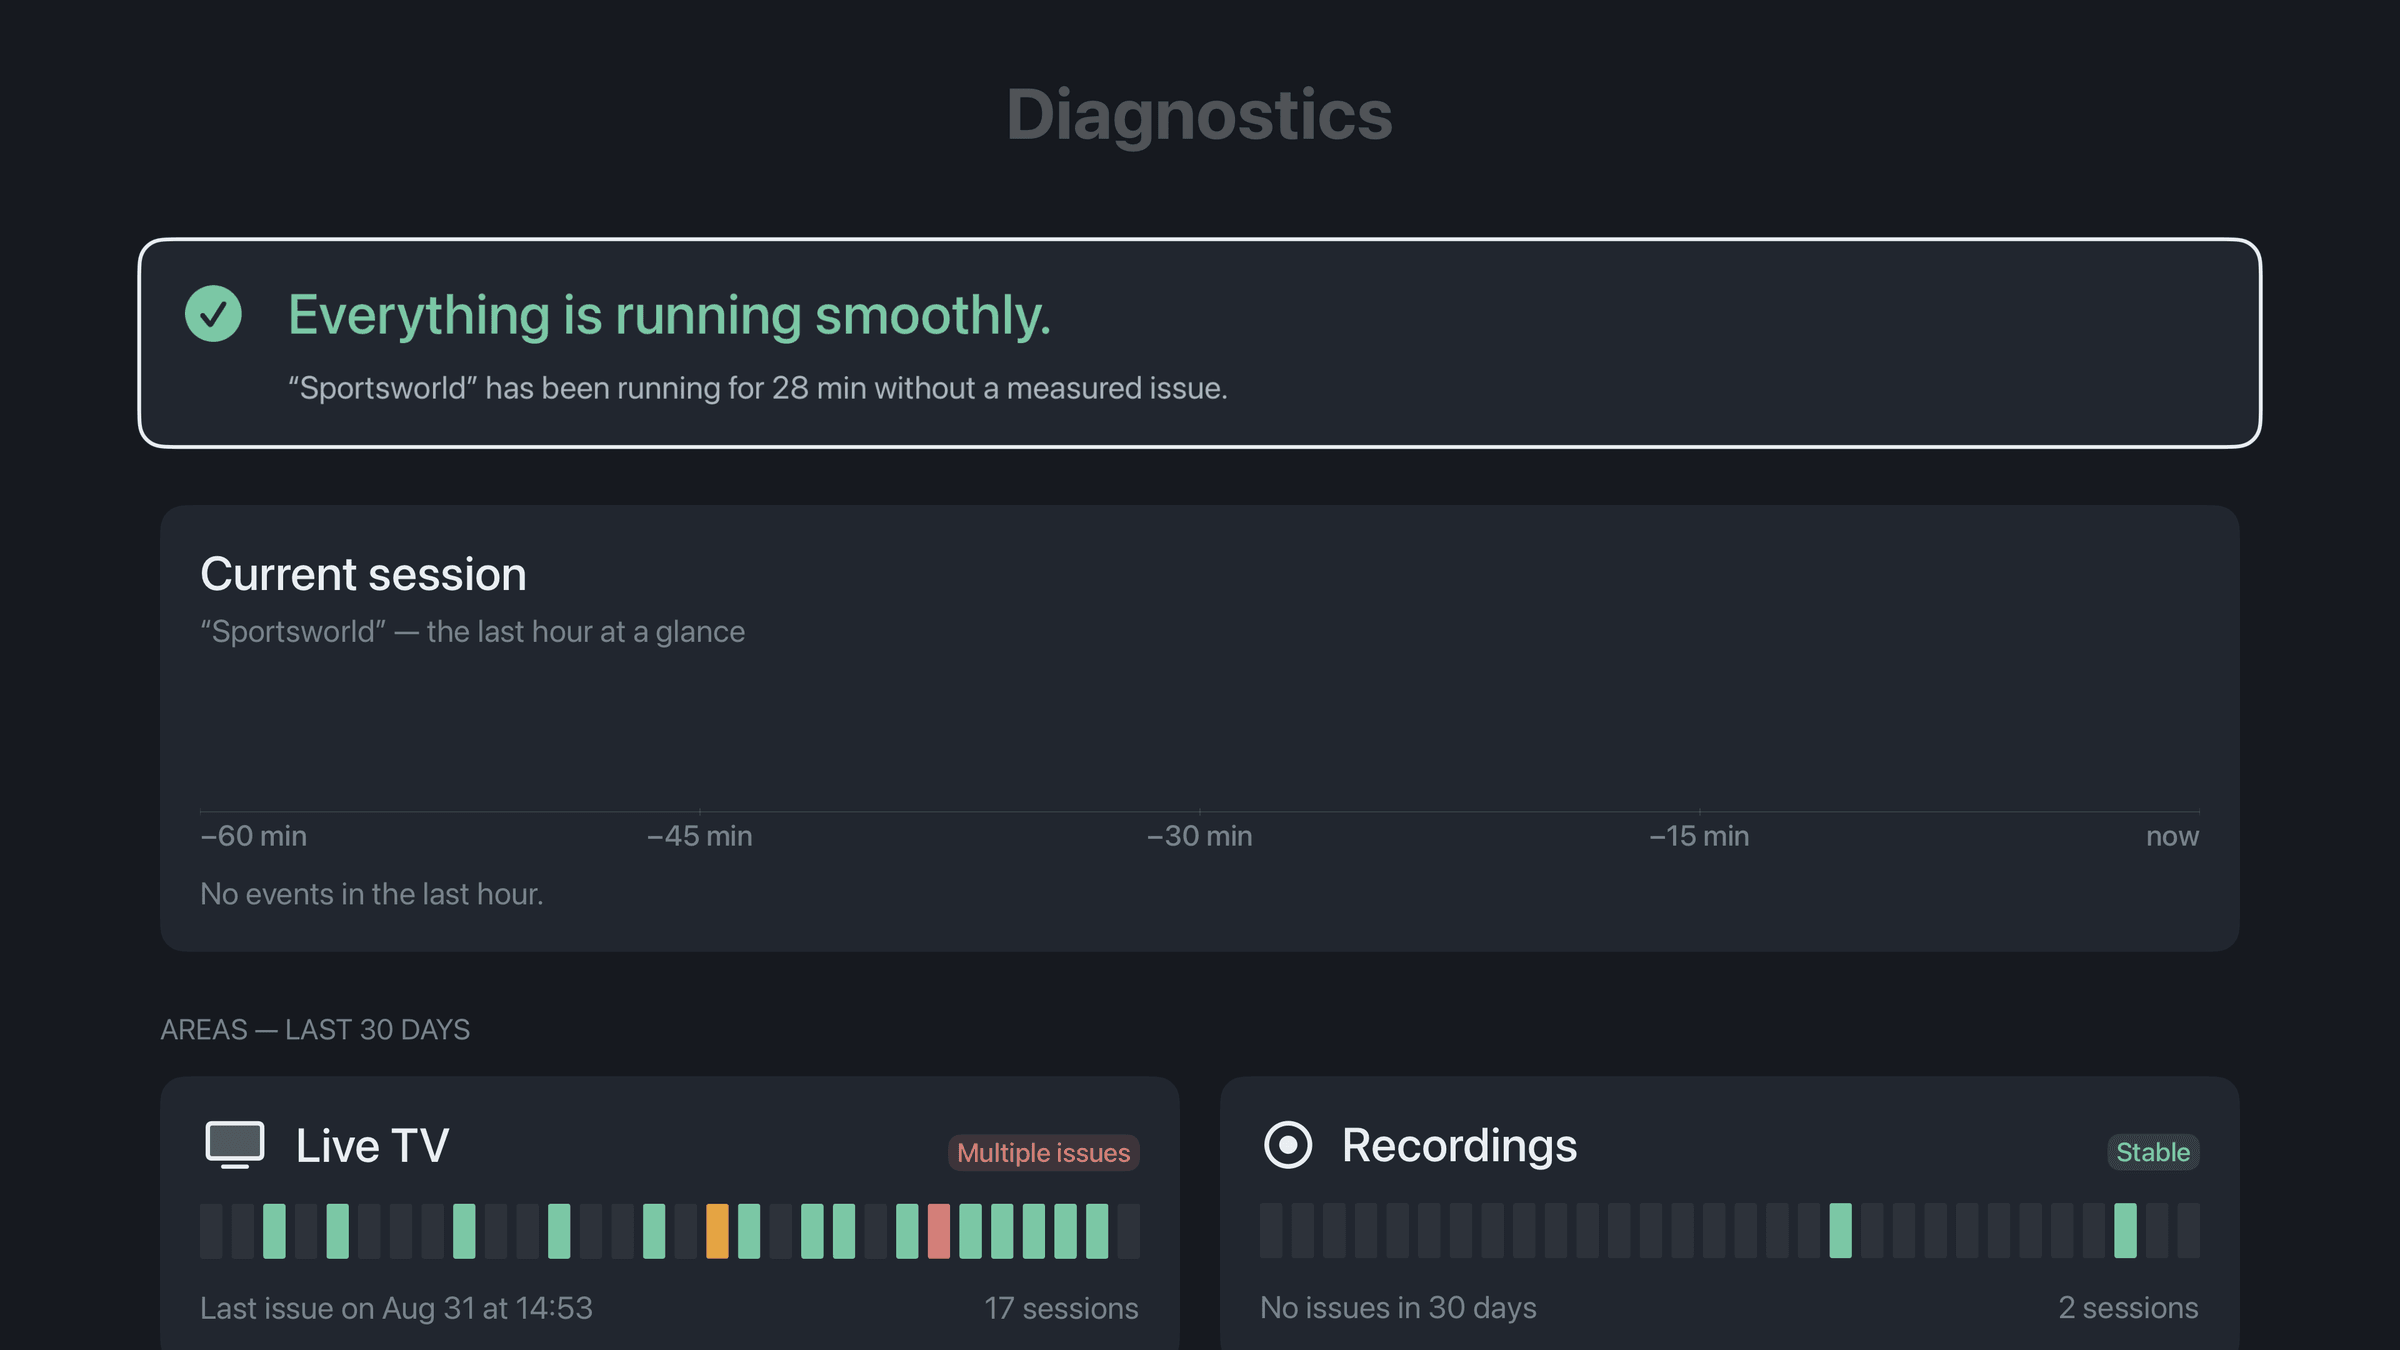Click the "–30 min" timeline label
The height and width of the screenshot is (1350, 2400).
[x=1199, y=836]
